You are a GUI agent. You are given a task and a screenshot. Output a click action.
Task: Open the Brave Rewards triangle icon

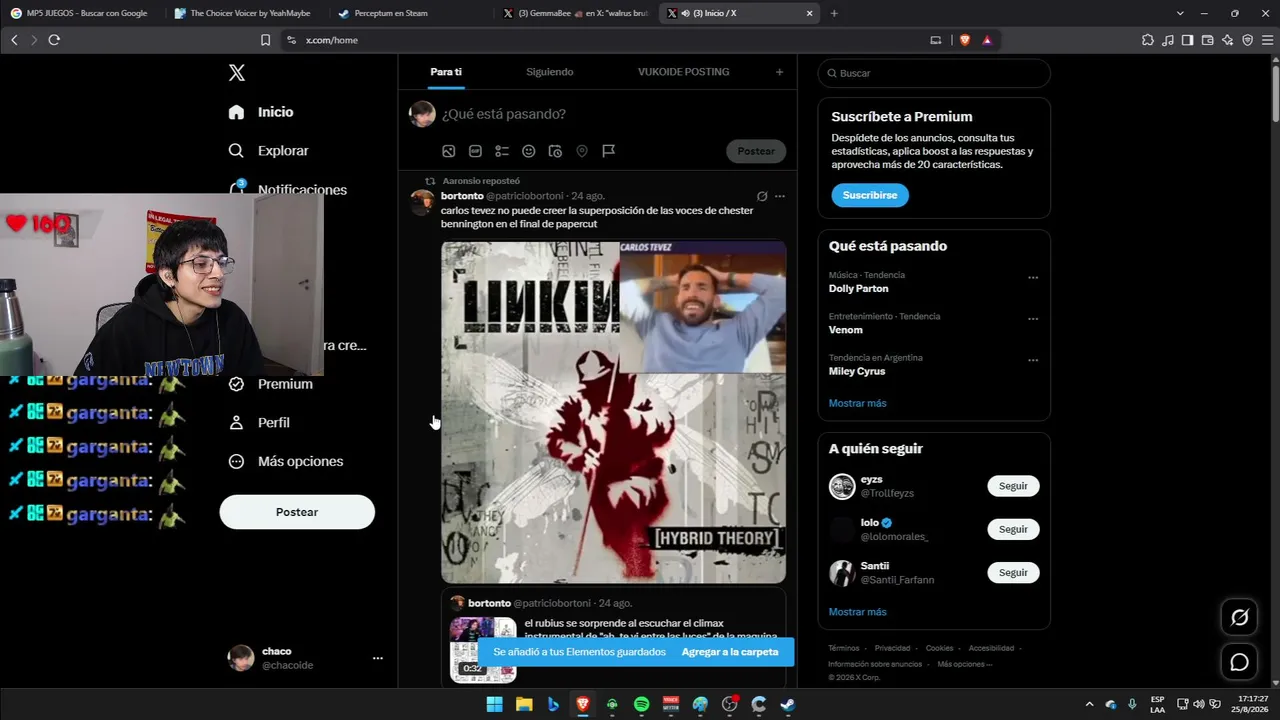[987, 40]
